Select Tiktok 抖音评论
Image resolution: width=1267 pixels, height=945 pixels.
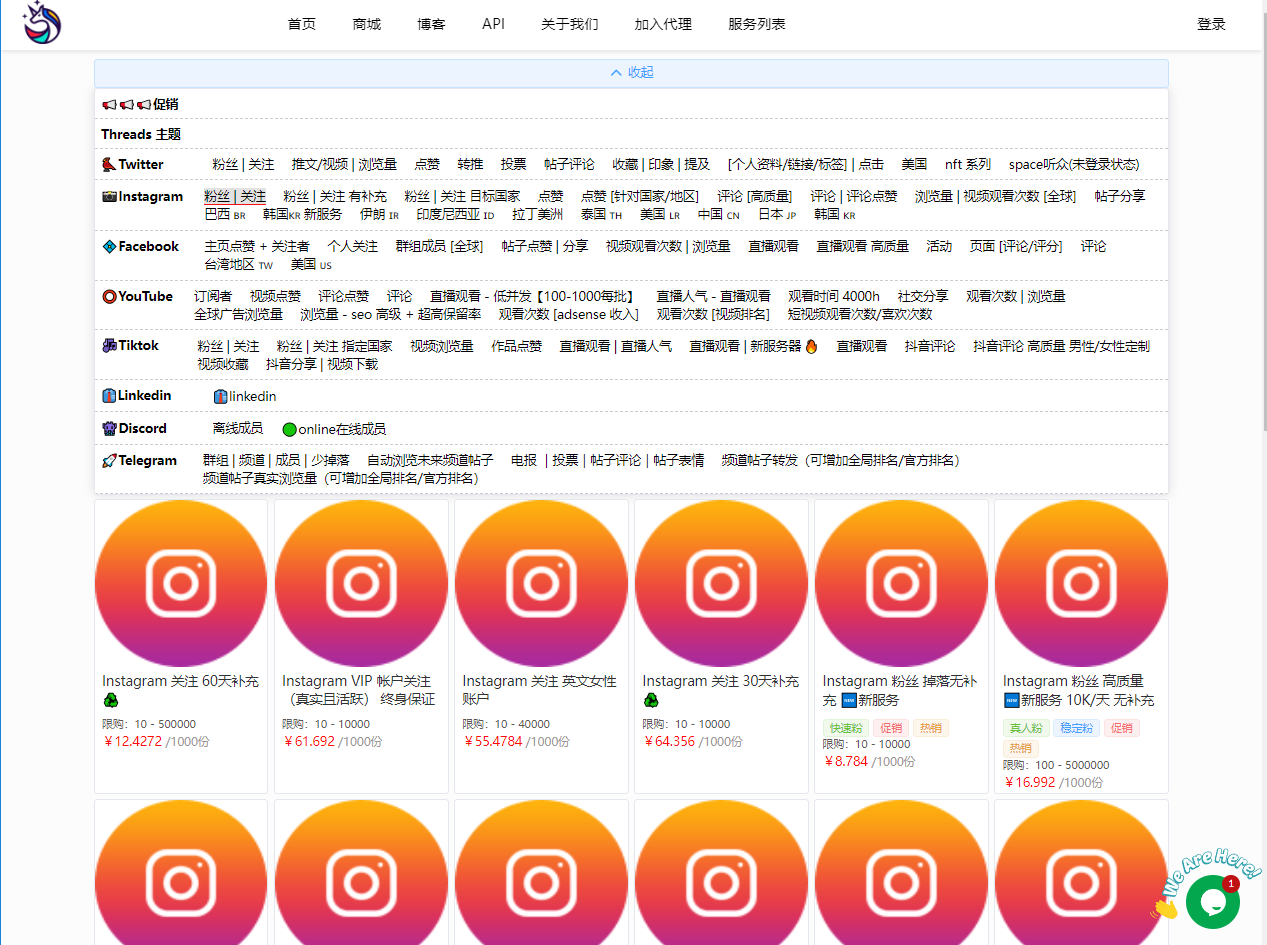point(930,346)
